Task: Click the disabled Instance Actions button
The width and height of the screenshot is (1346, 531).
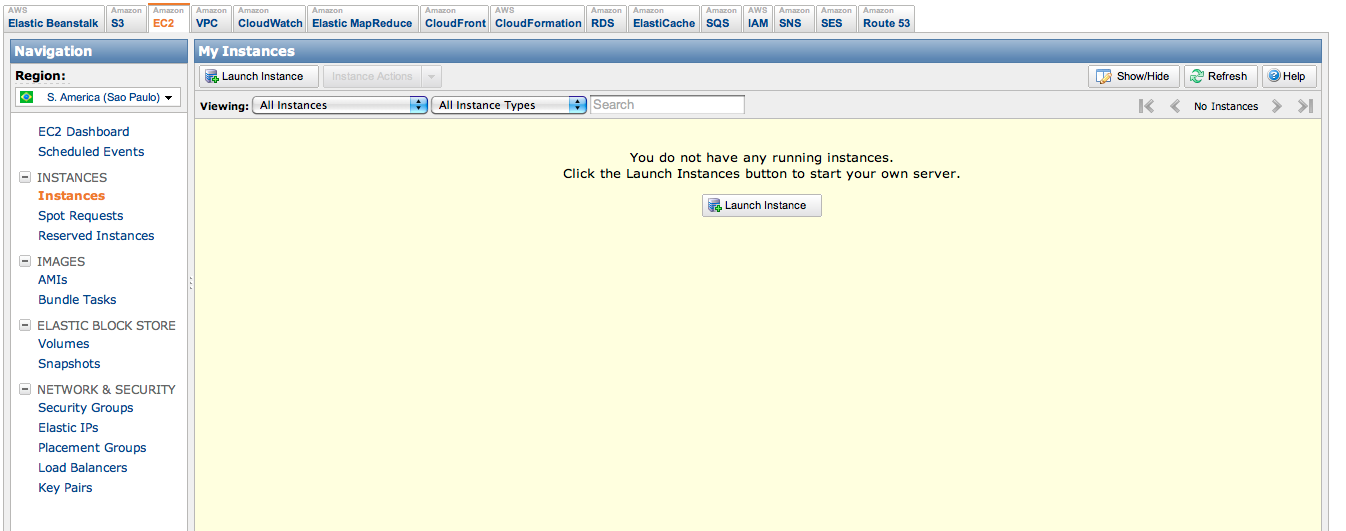Action: pos(372,76)
